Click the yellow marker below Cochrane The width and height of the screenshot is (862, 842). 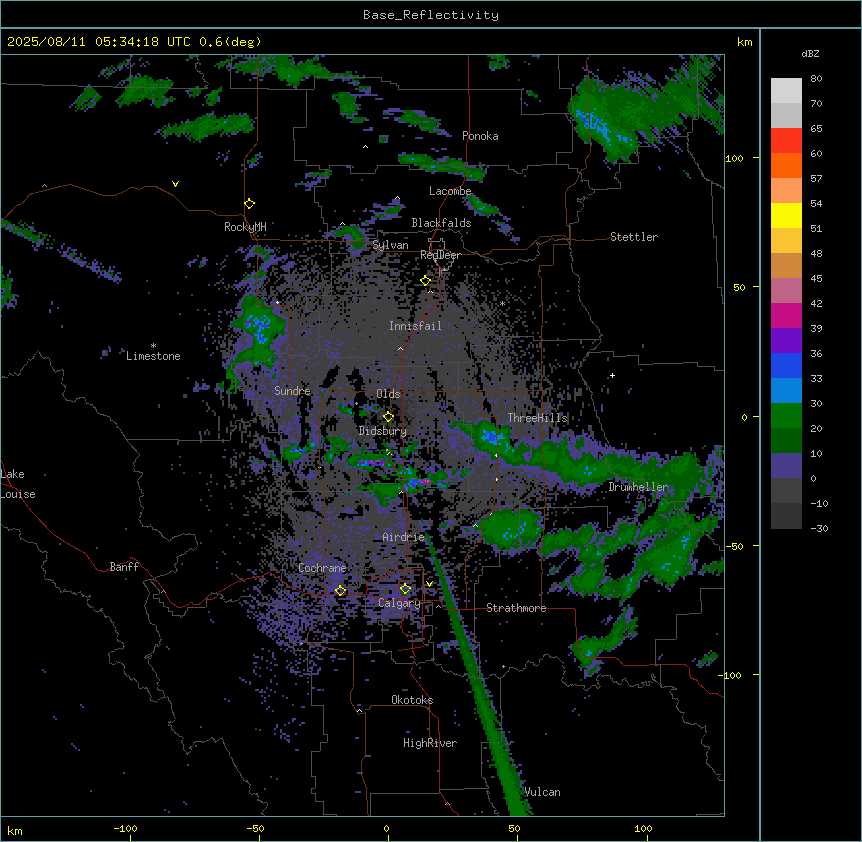tap(340, 591)
